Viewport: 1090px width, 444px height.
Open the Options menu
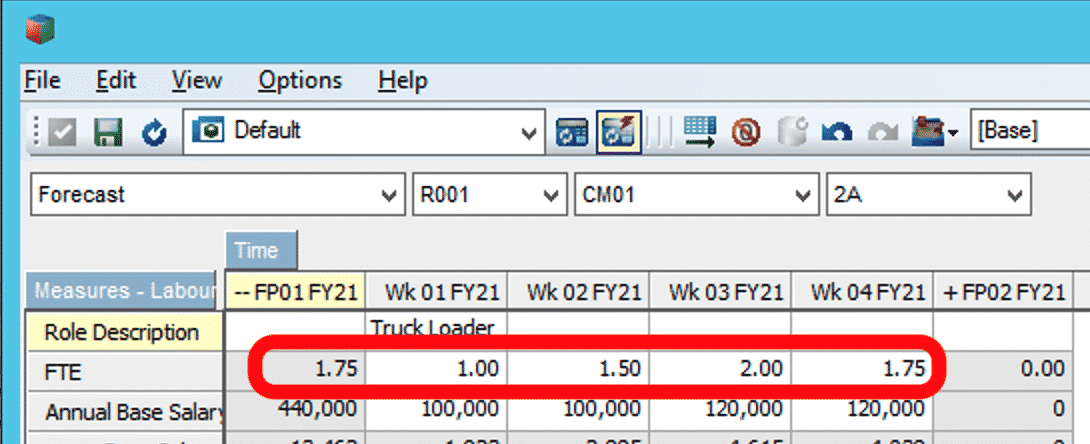click(x=300, y=81)
